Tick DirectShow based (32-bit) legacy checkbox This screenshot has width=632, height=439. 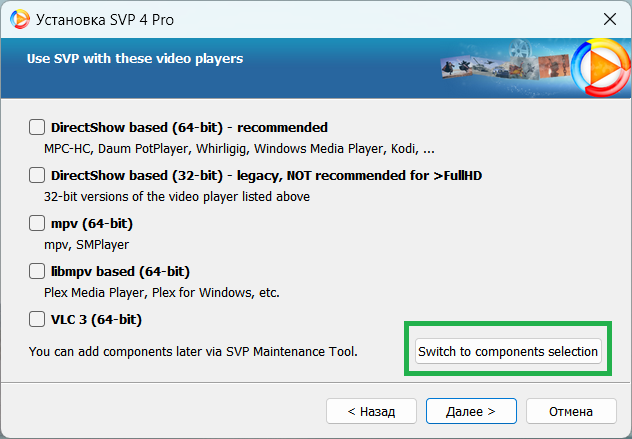[x=37, y=175]
